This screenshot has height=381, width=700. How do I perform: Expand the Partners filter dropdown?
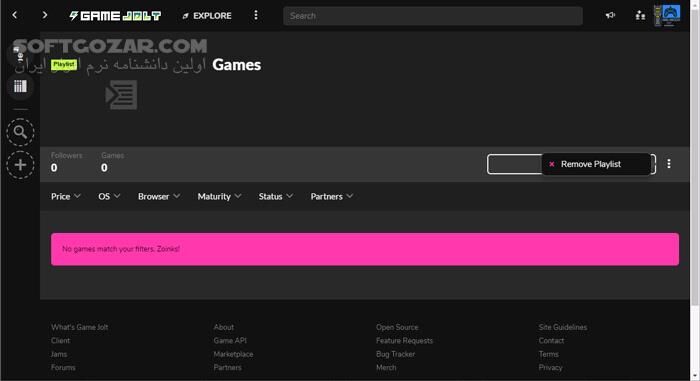[332, 196]
